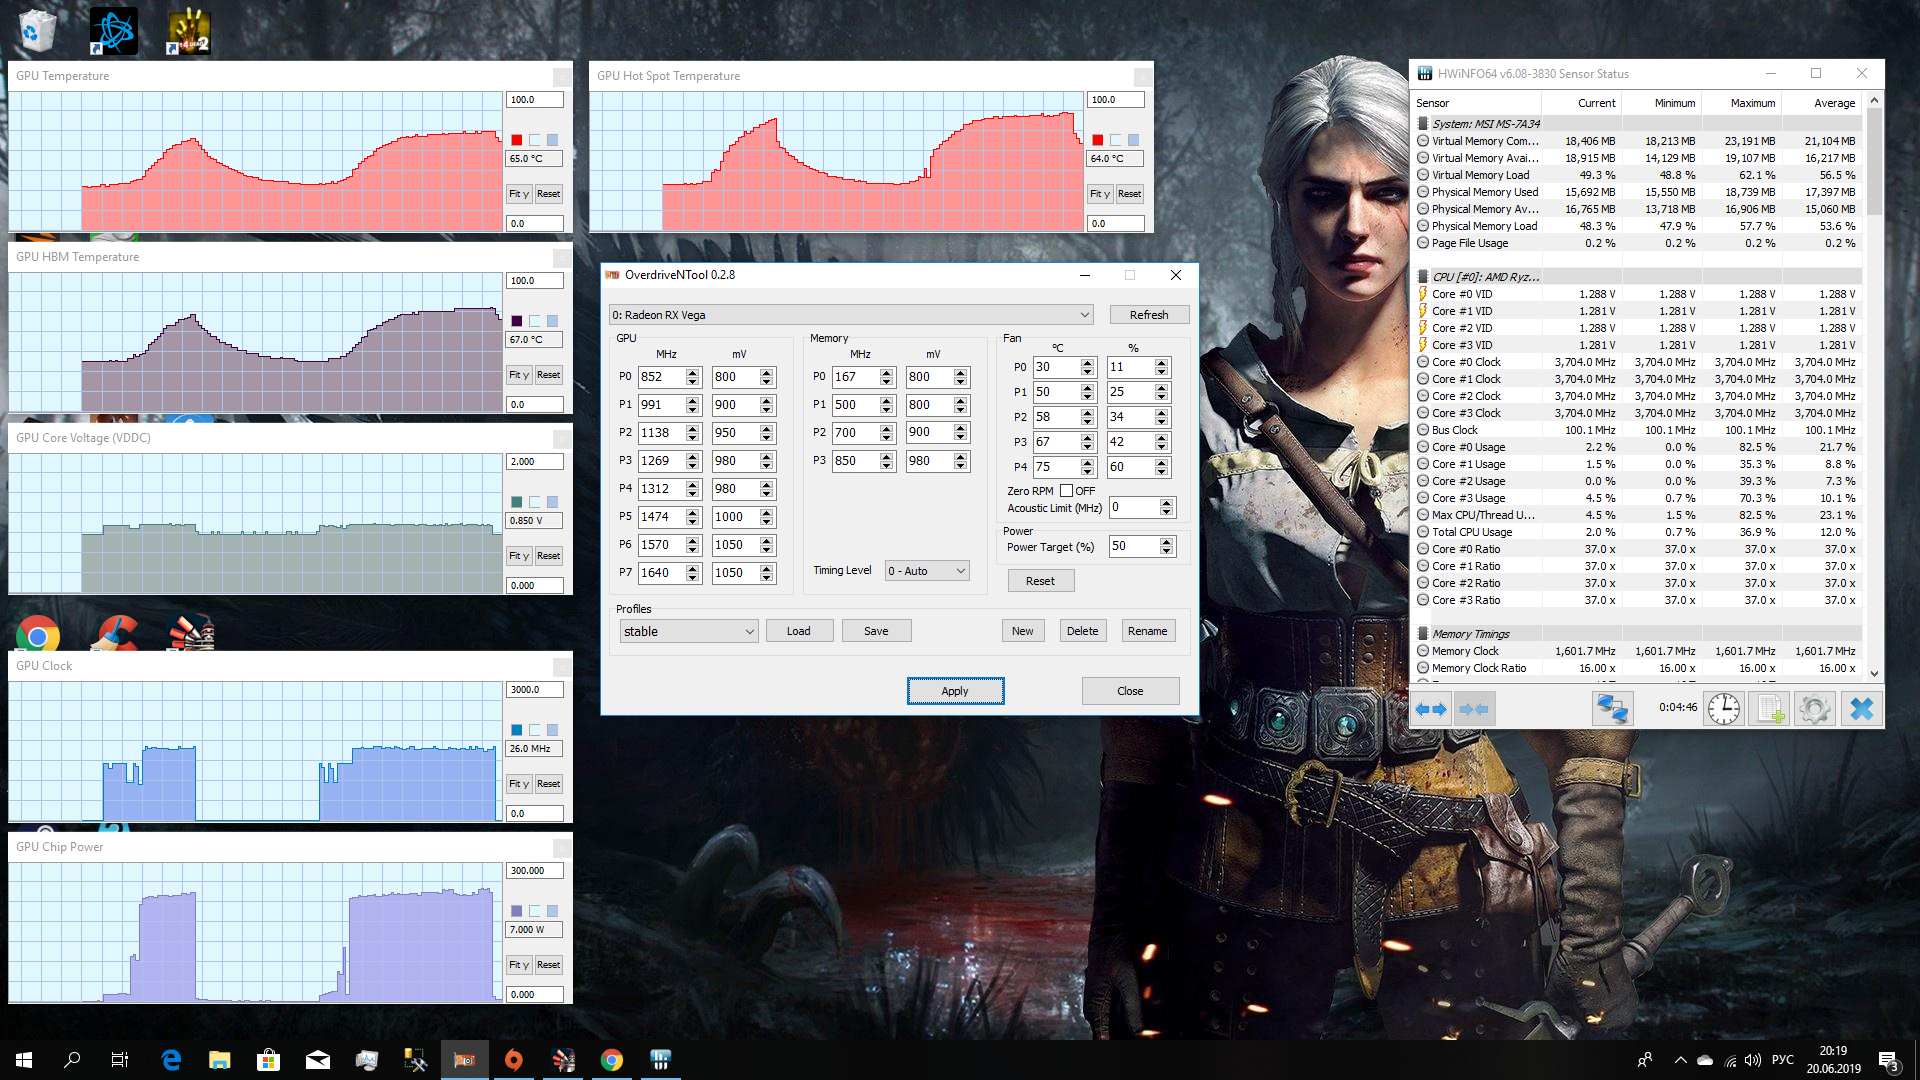This screenshot has width=1920, height=1080.
Task: Toggle the Zero RPM checkbox
Action: [1066, 491]
